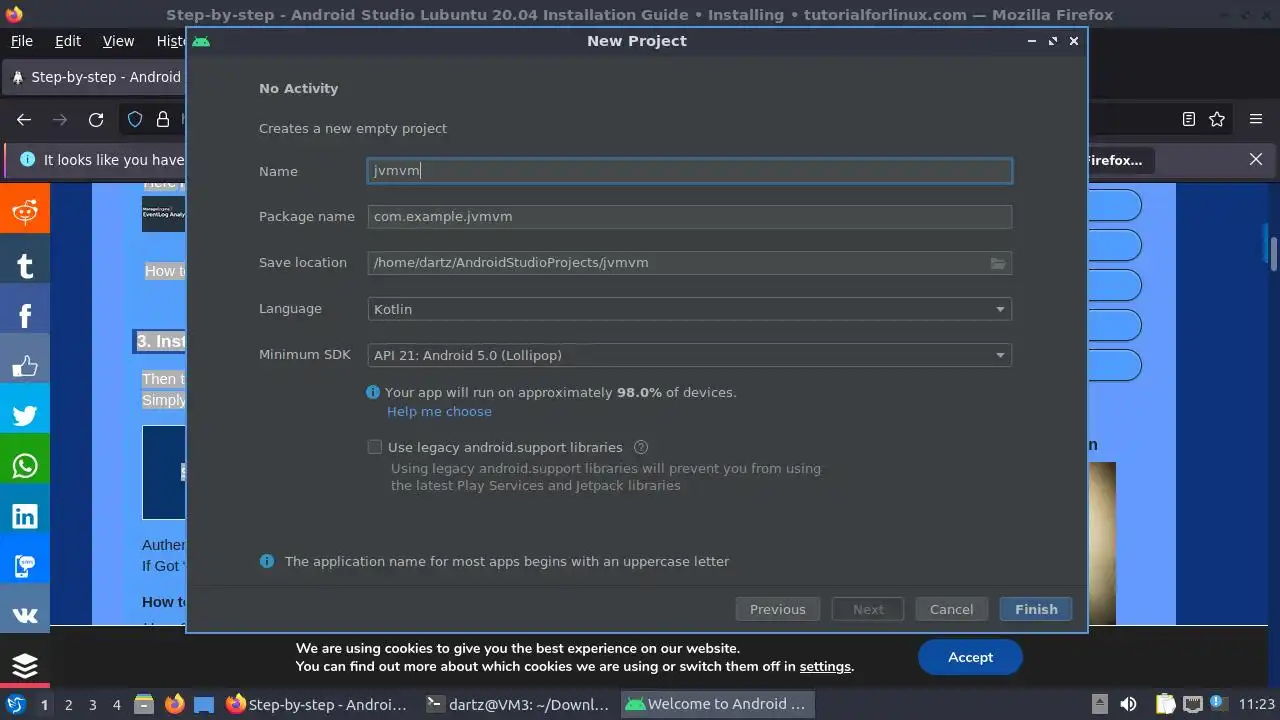Viewport: 1280px width, 720px height.
Task: Click help question icon beside legacy libraries
Action: coord(641,447)
